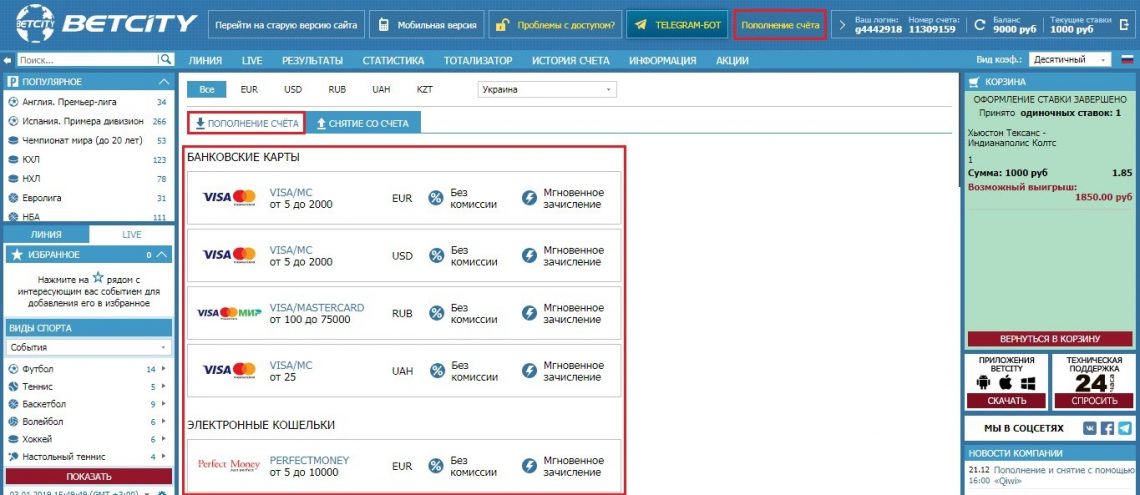This screenshot has height=495, width=1140.
Task: Click the search magnifier icon
Action: coord(166,60)
